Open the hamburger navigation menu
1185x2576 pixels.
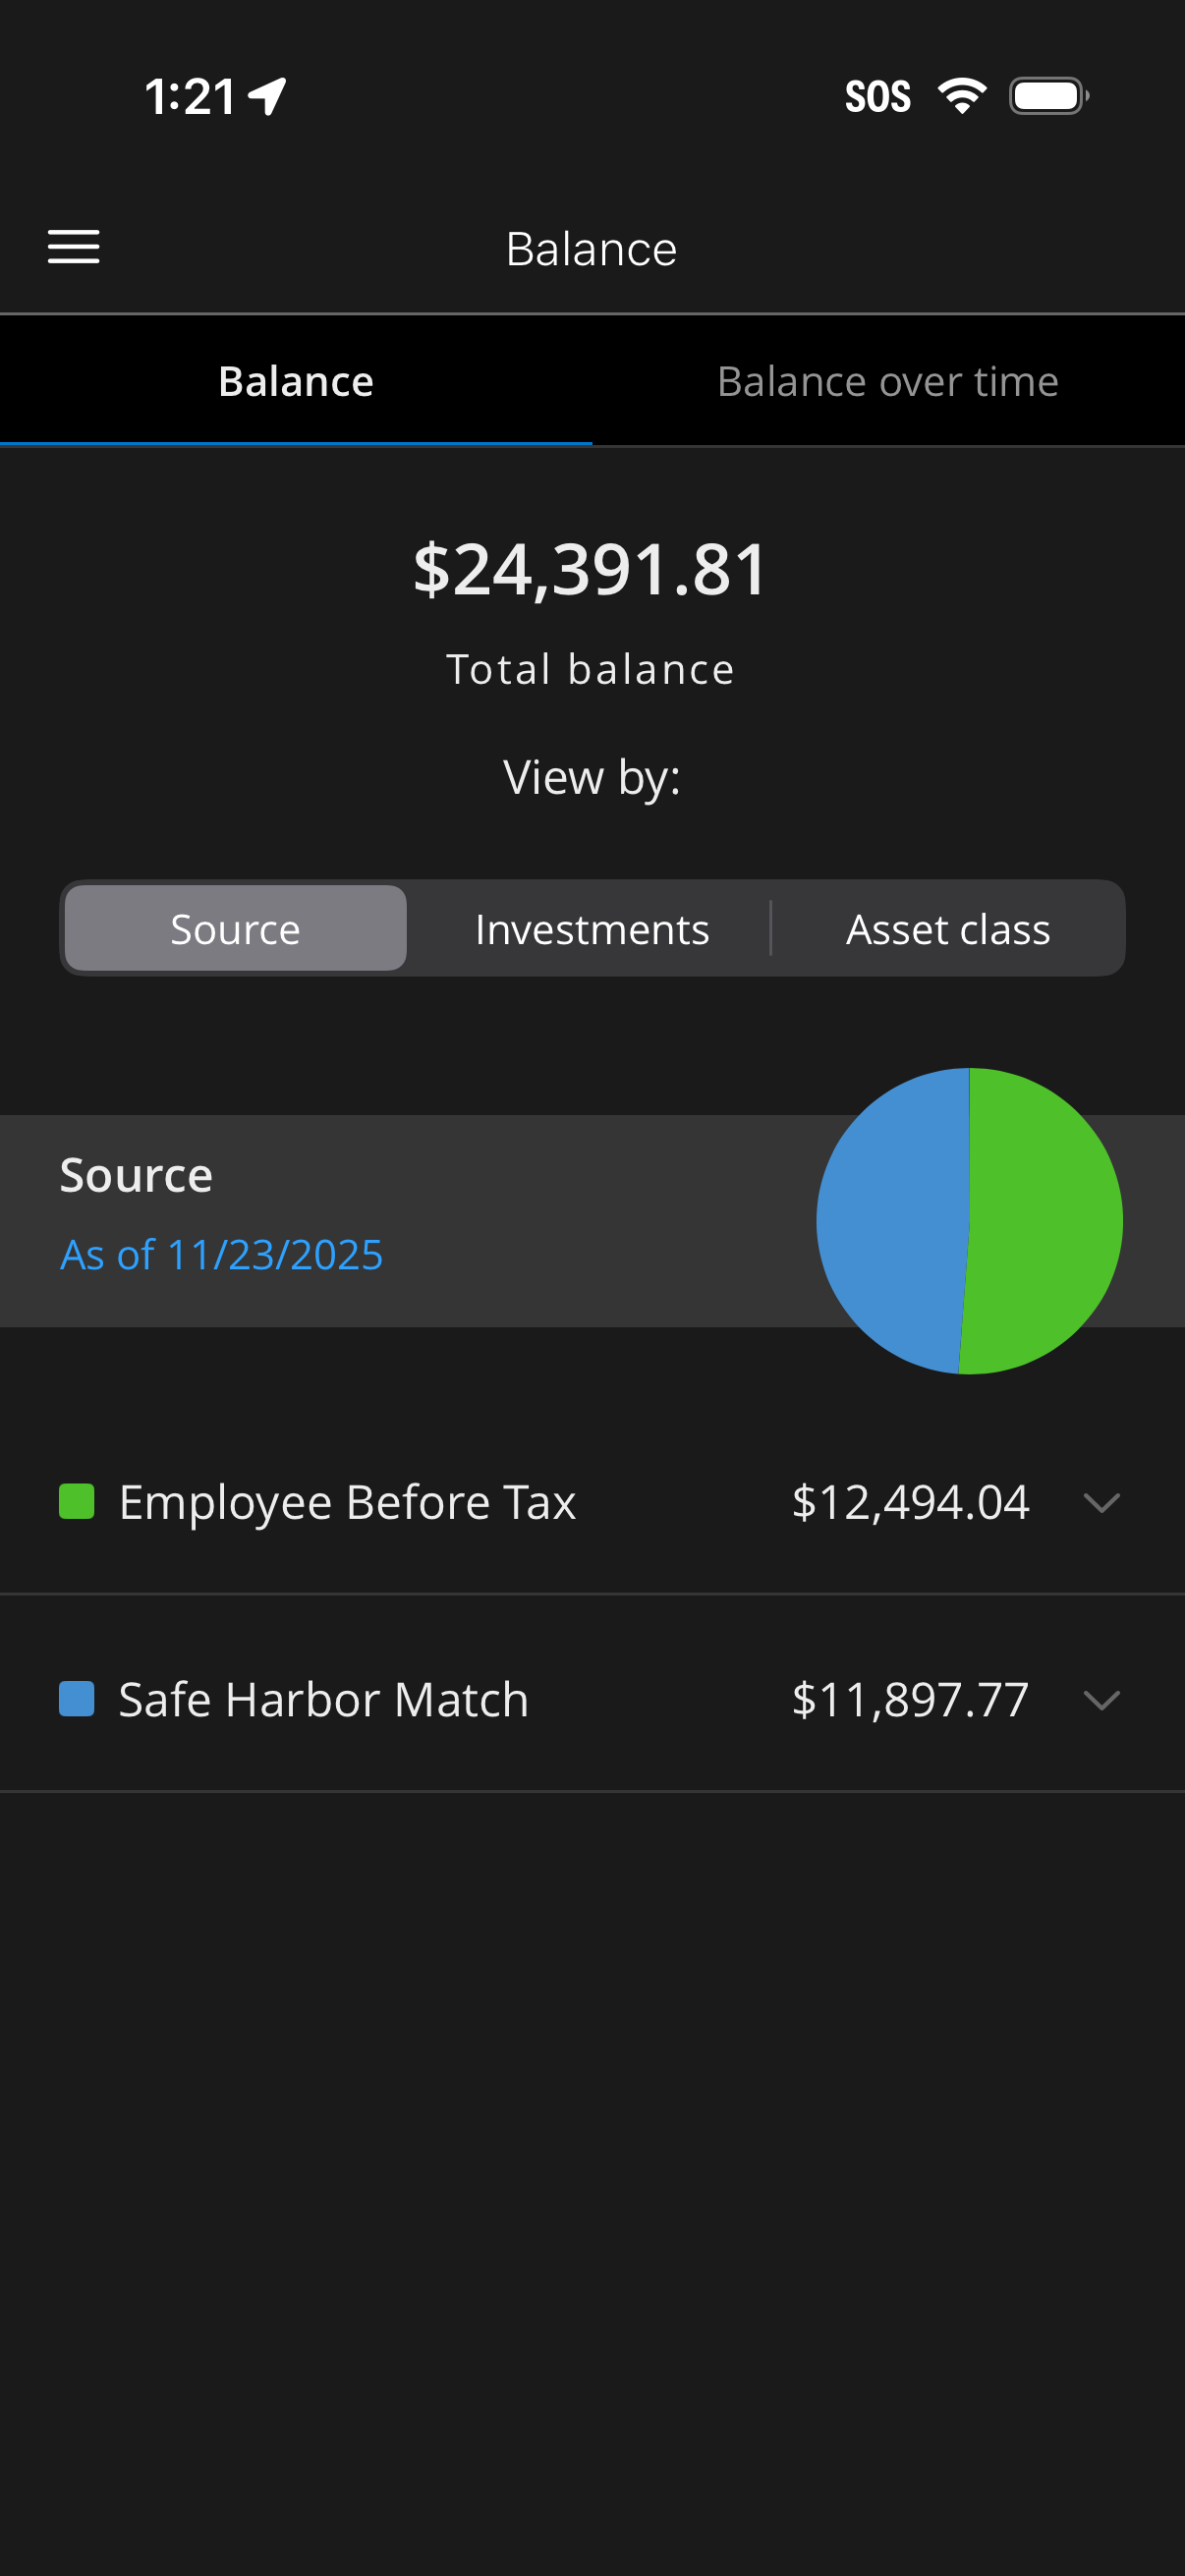[x=73, y=247]
